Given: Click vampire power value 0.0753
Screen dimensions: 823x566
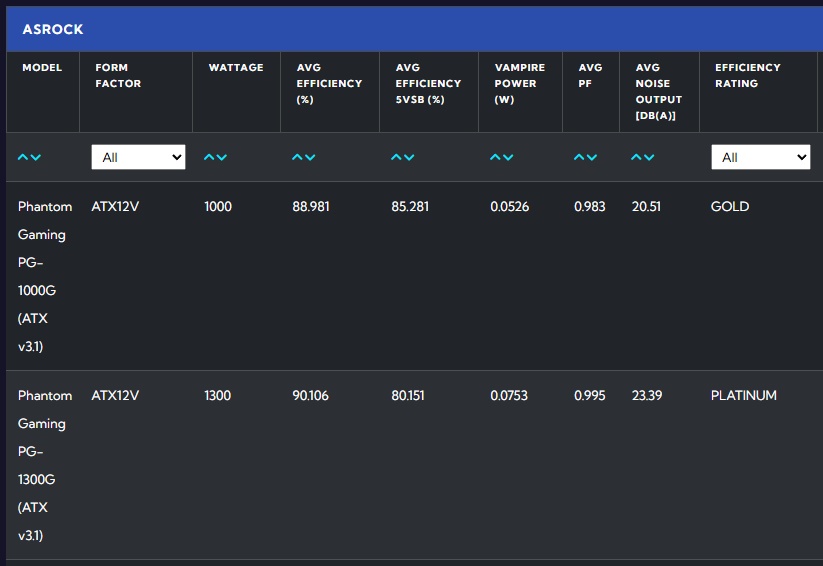Looking at the screenshot, I should 509,395.
